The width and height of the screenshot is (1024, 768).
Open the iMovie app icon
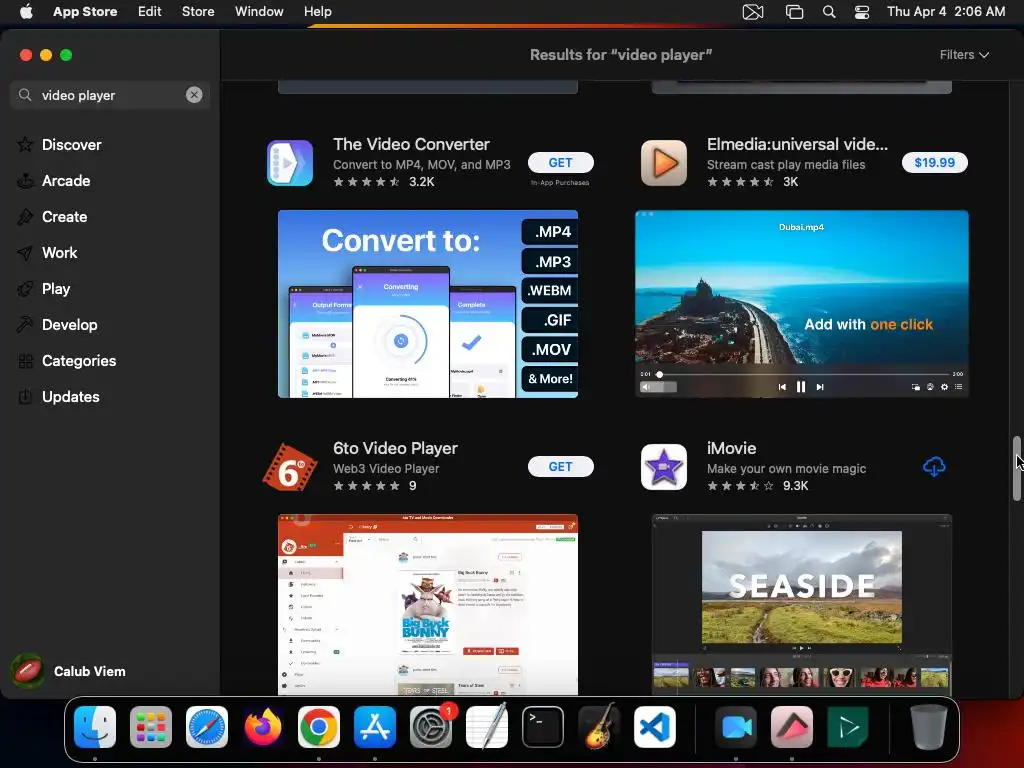(x=664, y=466)
